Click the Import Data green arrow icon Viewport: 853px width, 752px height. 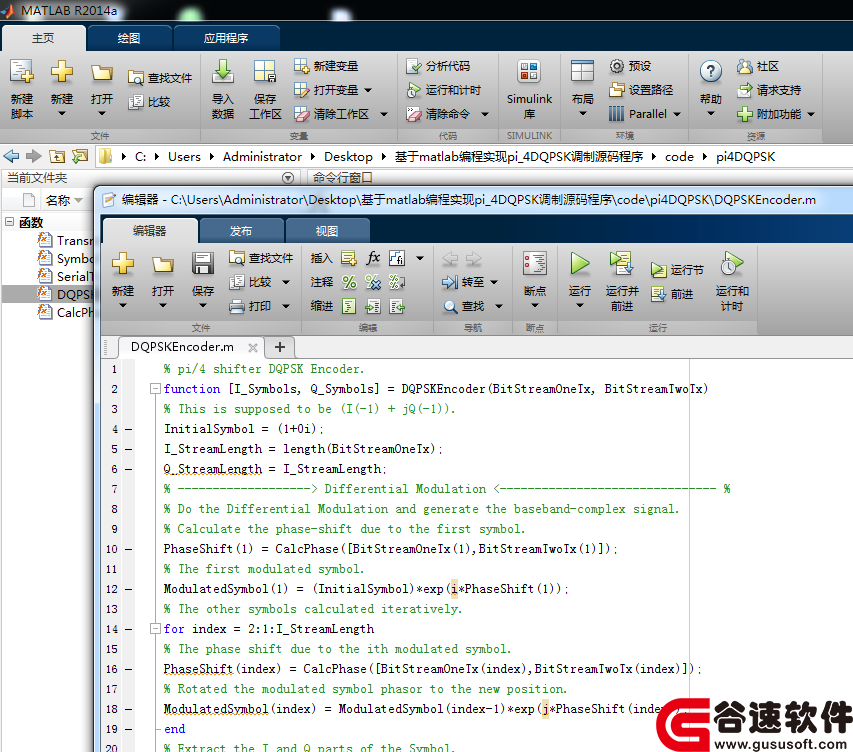point(222,72)
